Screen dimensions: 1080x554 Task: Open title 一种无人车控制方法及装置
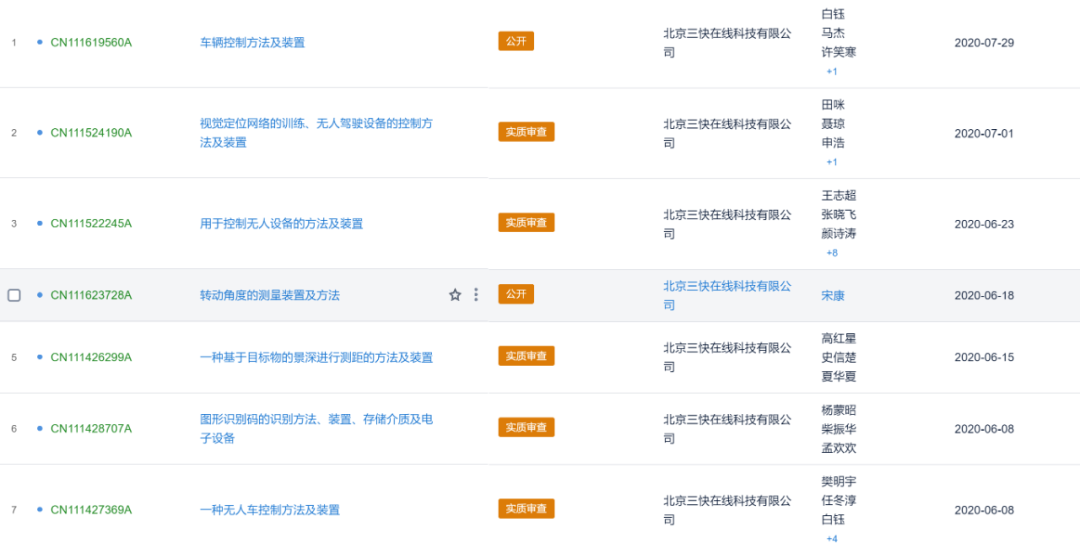(270, 510)
